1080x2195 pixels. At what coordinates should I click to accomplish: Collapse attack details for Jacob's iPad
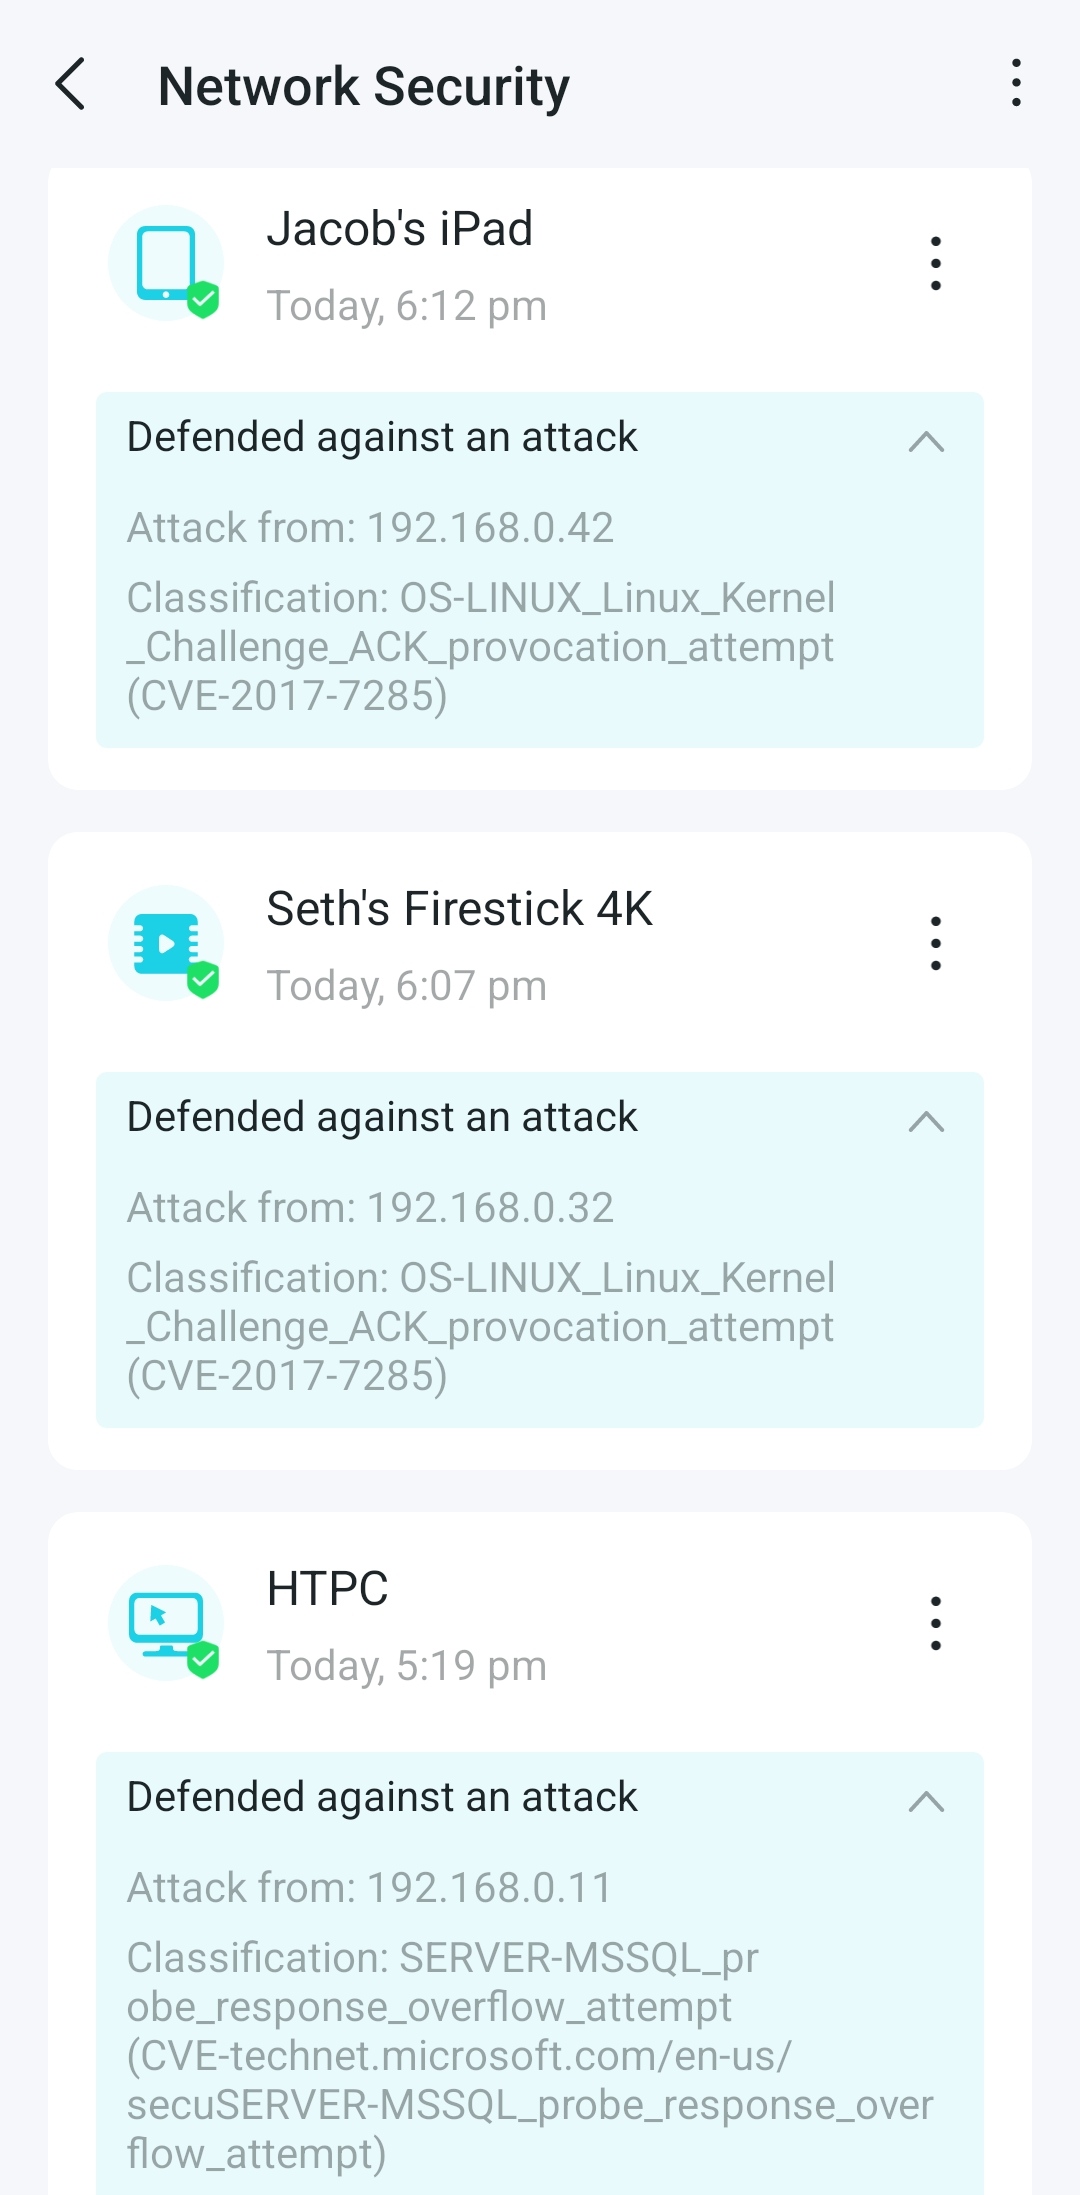coord(926,441)
